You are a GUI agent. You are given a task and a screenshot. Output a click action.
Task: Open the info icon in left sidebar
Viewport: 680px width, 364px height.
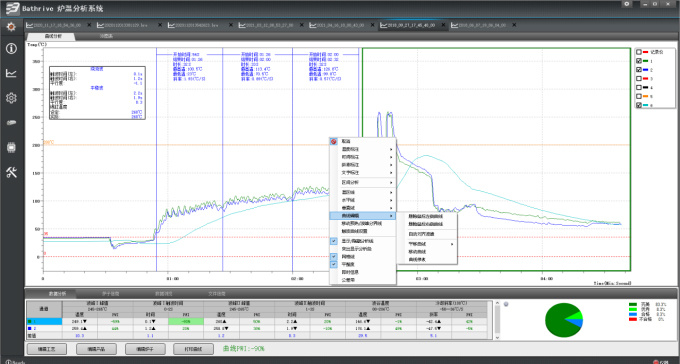(x=11, y=48)
